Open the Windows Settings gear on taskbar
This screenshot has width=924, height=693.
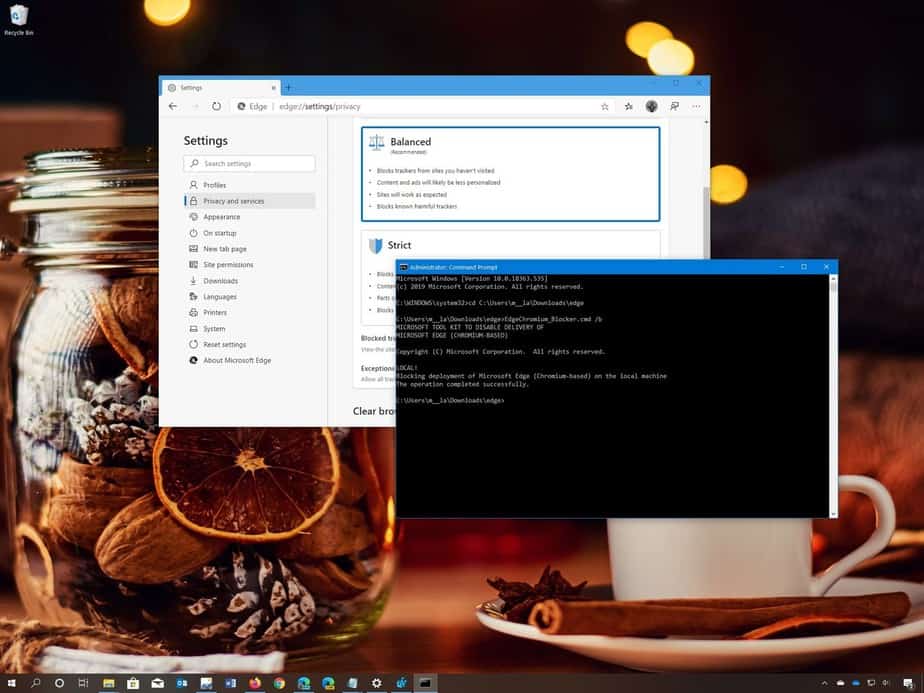pyautogui.click(x=377, y=683)
